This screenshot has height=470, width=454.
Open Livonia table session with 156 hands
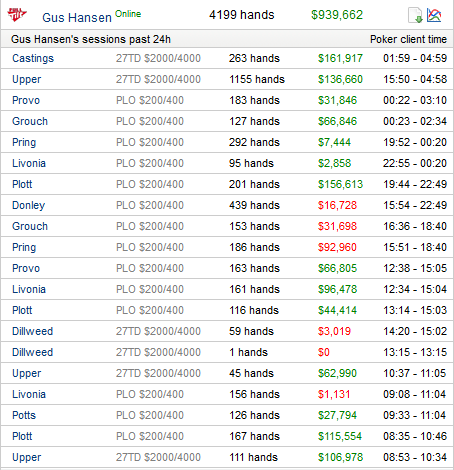pyautogui.click(x=29, y=394)
